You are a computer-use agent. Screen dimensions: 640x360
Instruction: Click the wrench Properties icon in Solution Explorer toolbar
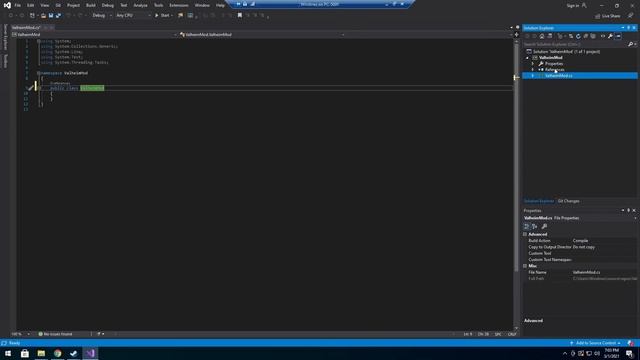(x=611, y=36)
